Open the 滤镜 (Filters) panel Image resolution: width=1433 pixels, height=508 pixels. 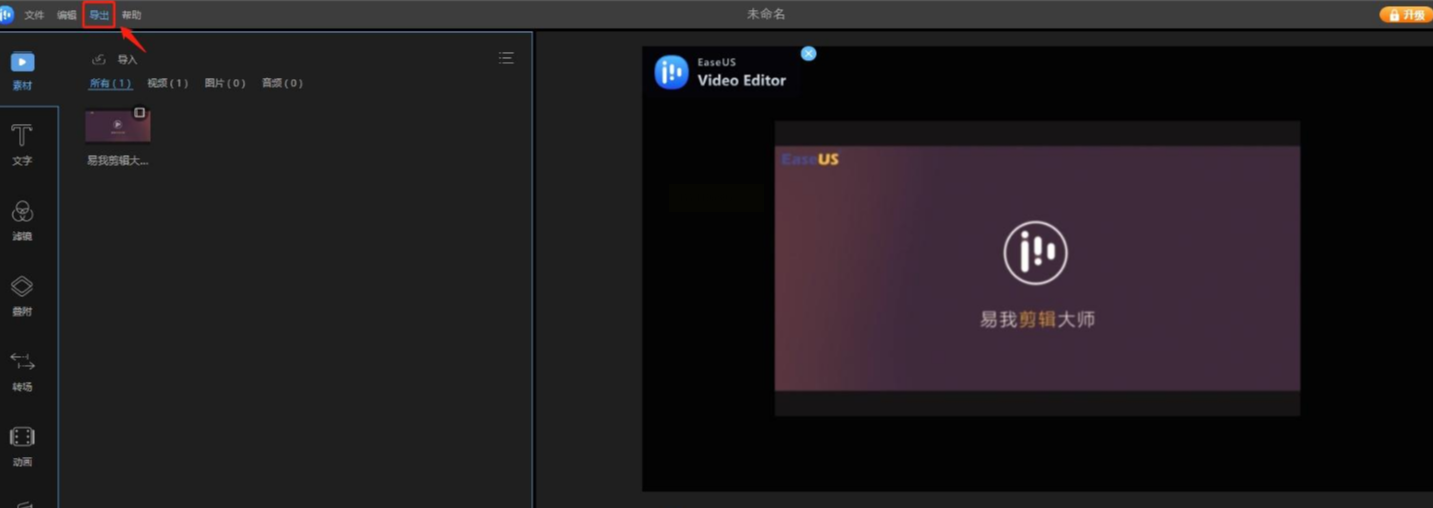coord(22,220)
